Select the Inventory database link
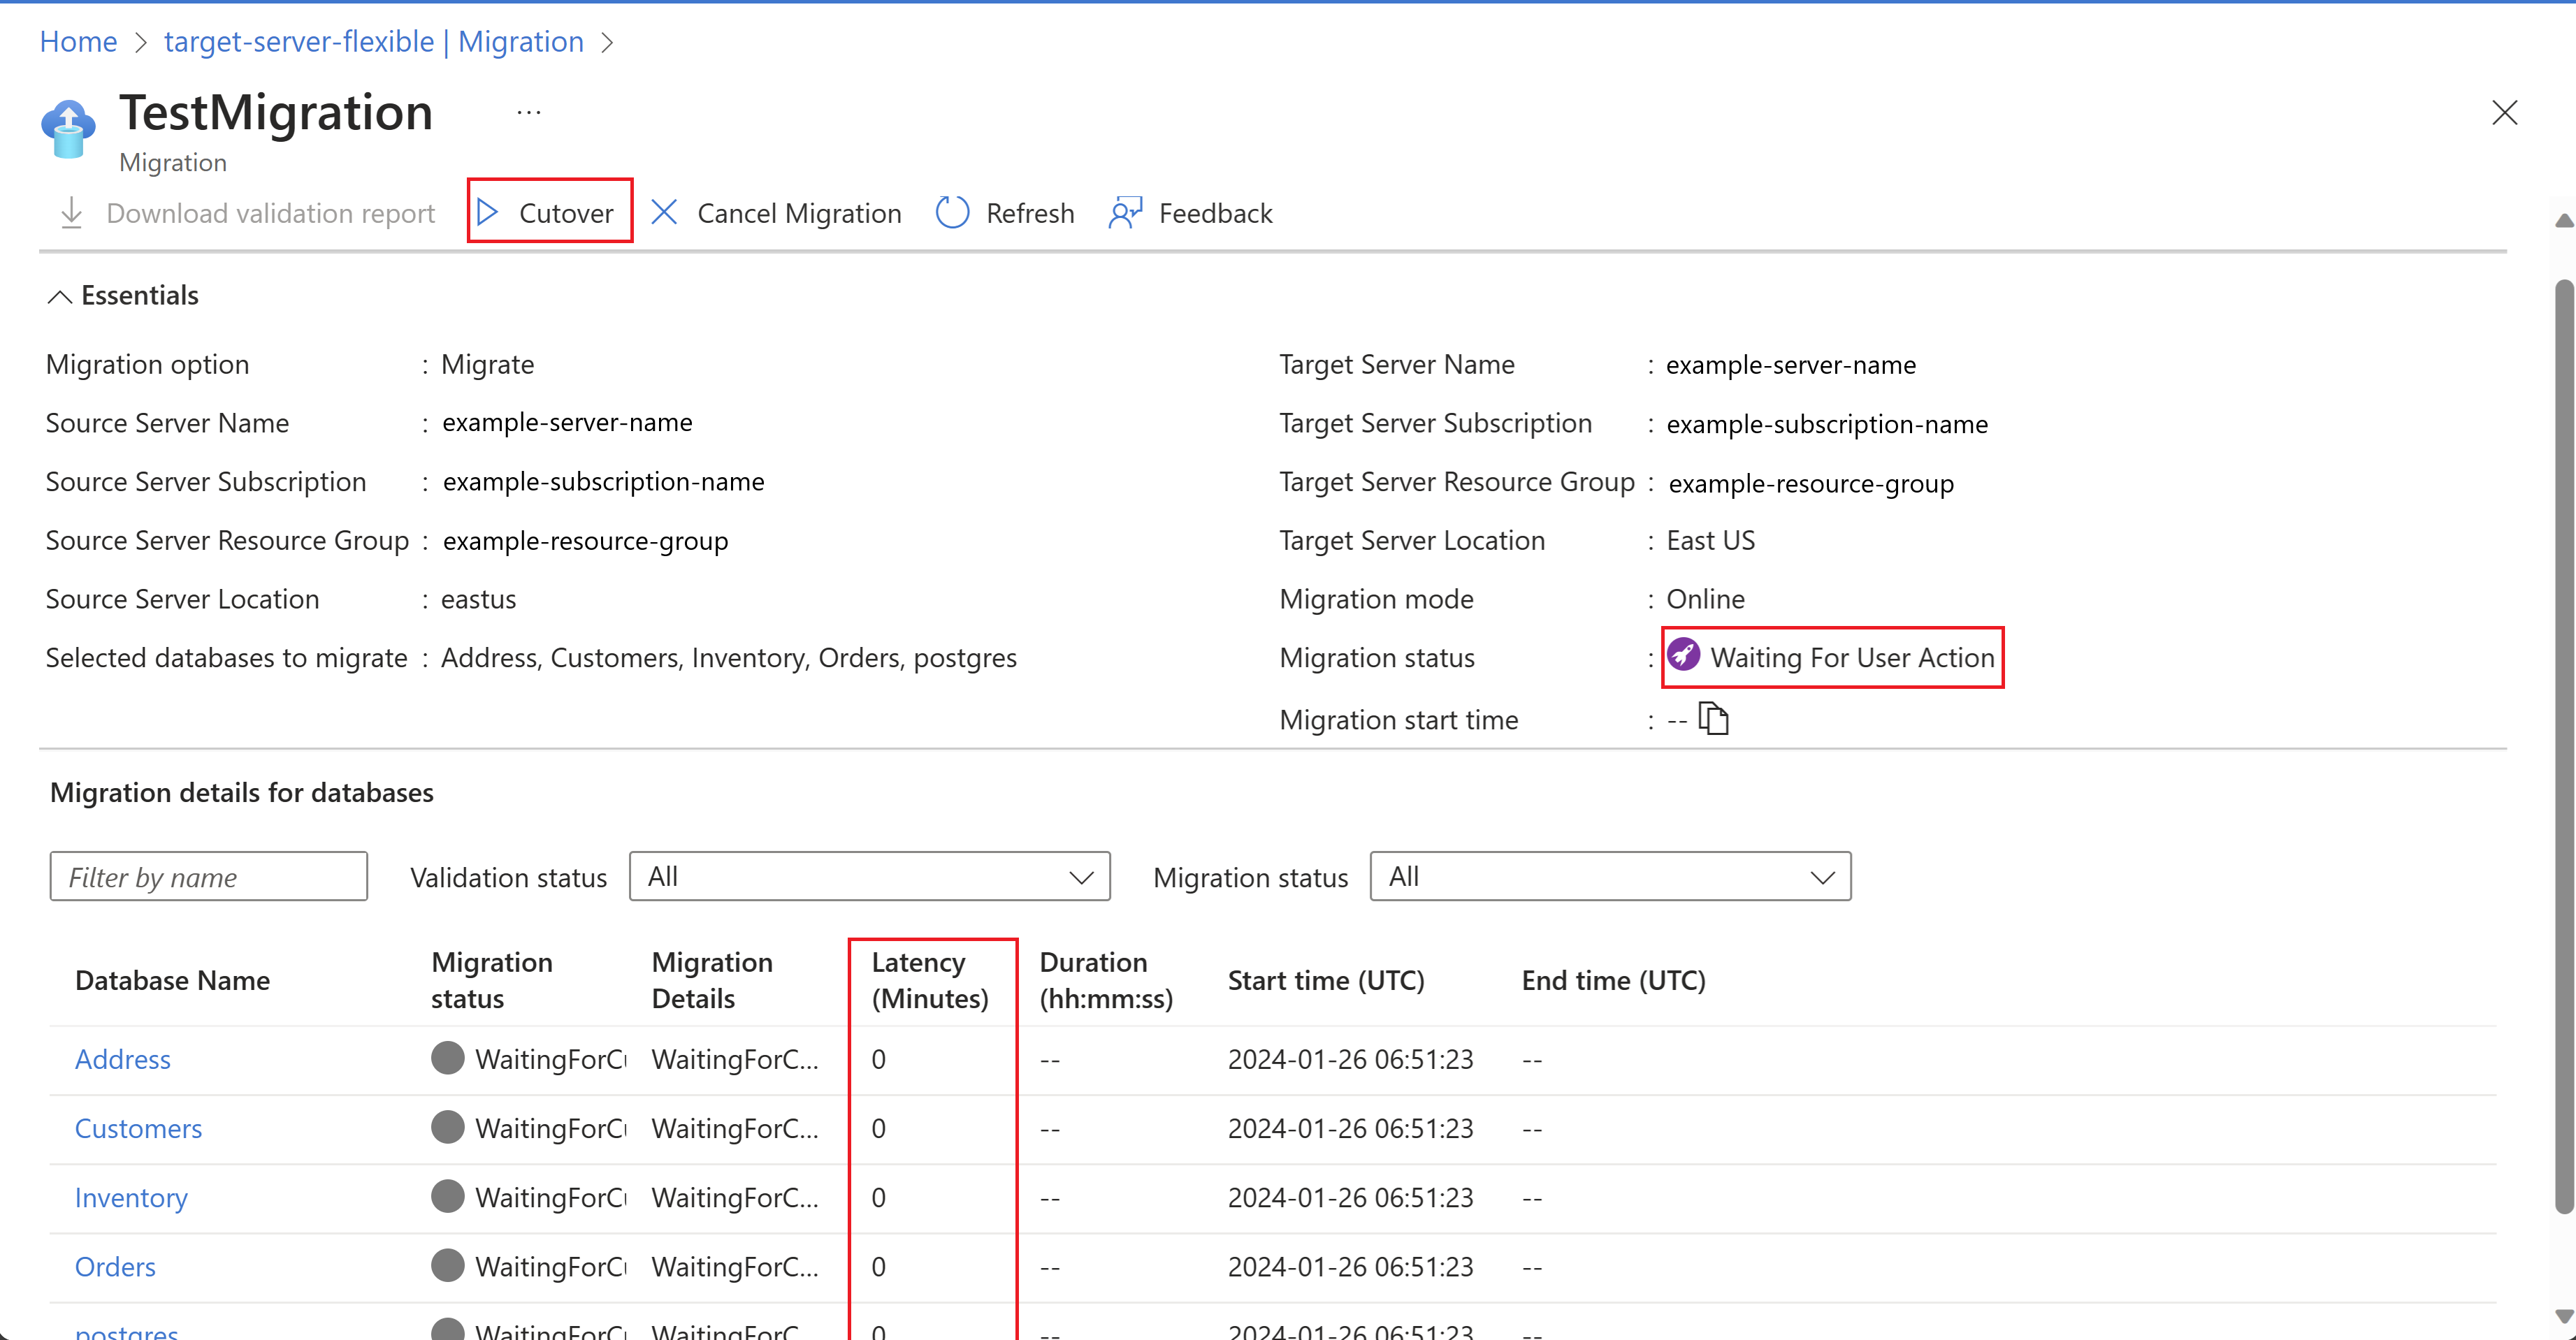The height and width of the screenshot is (1340, 2576). tap(131, 1197)
